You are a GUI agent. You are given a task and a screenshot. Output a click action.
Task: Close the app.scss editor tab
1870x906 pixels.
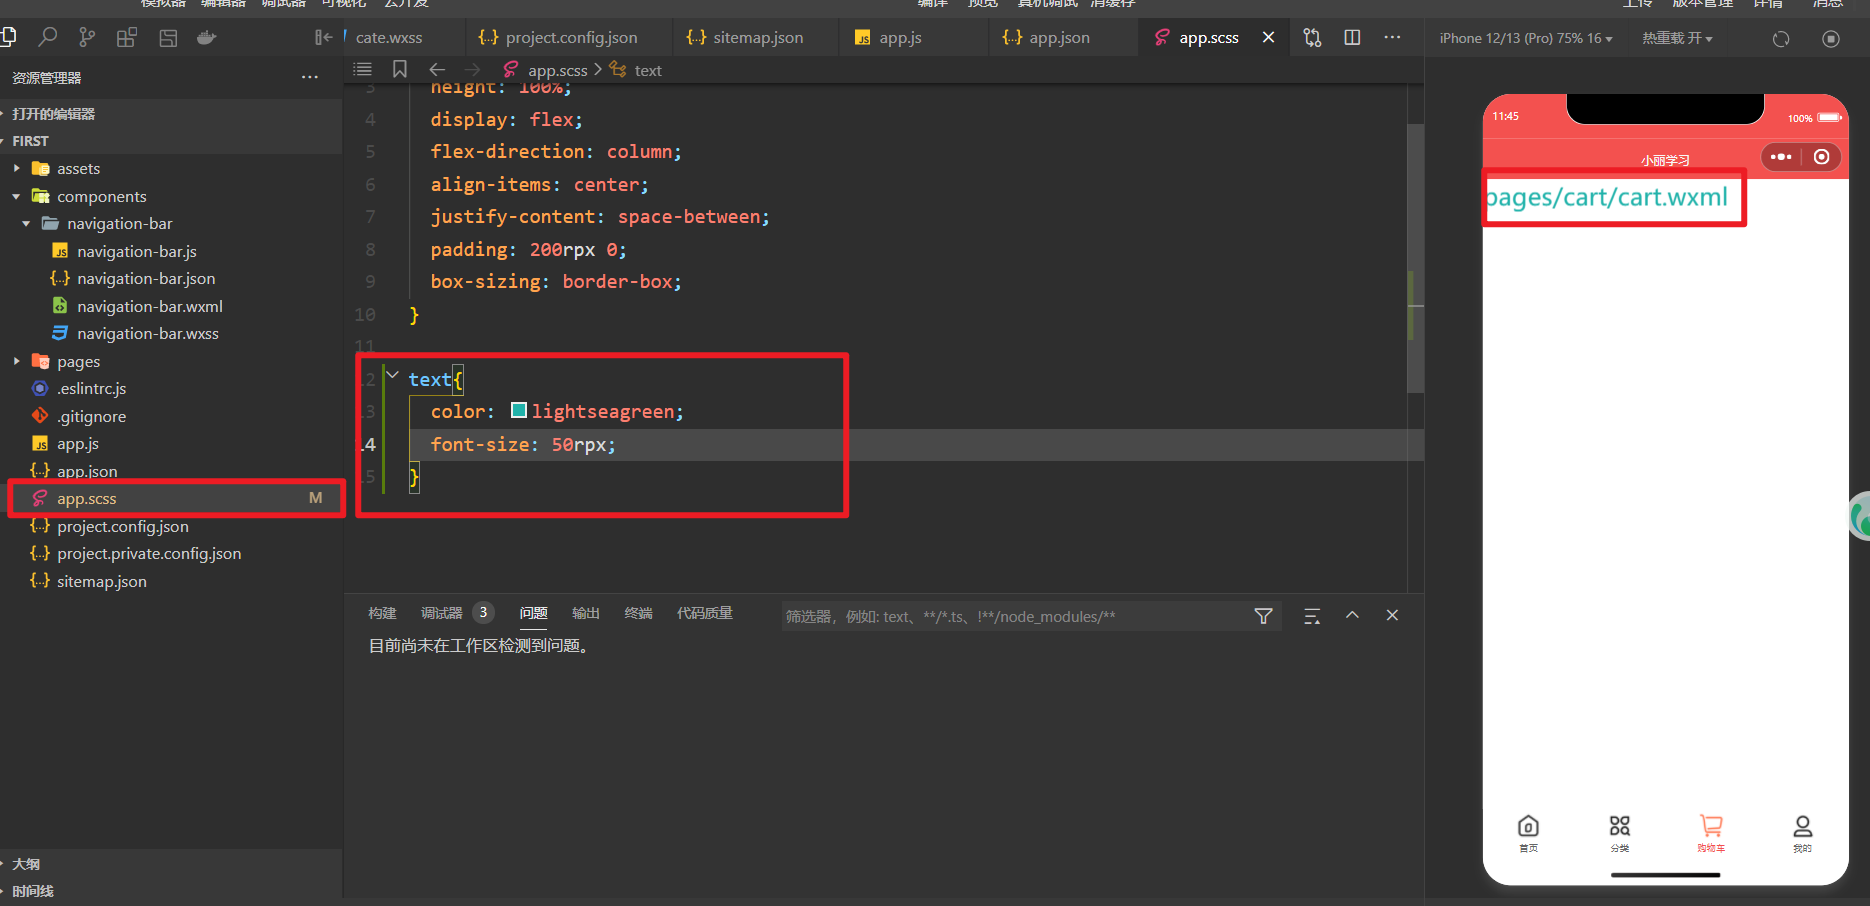pos(1268,37)
